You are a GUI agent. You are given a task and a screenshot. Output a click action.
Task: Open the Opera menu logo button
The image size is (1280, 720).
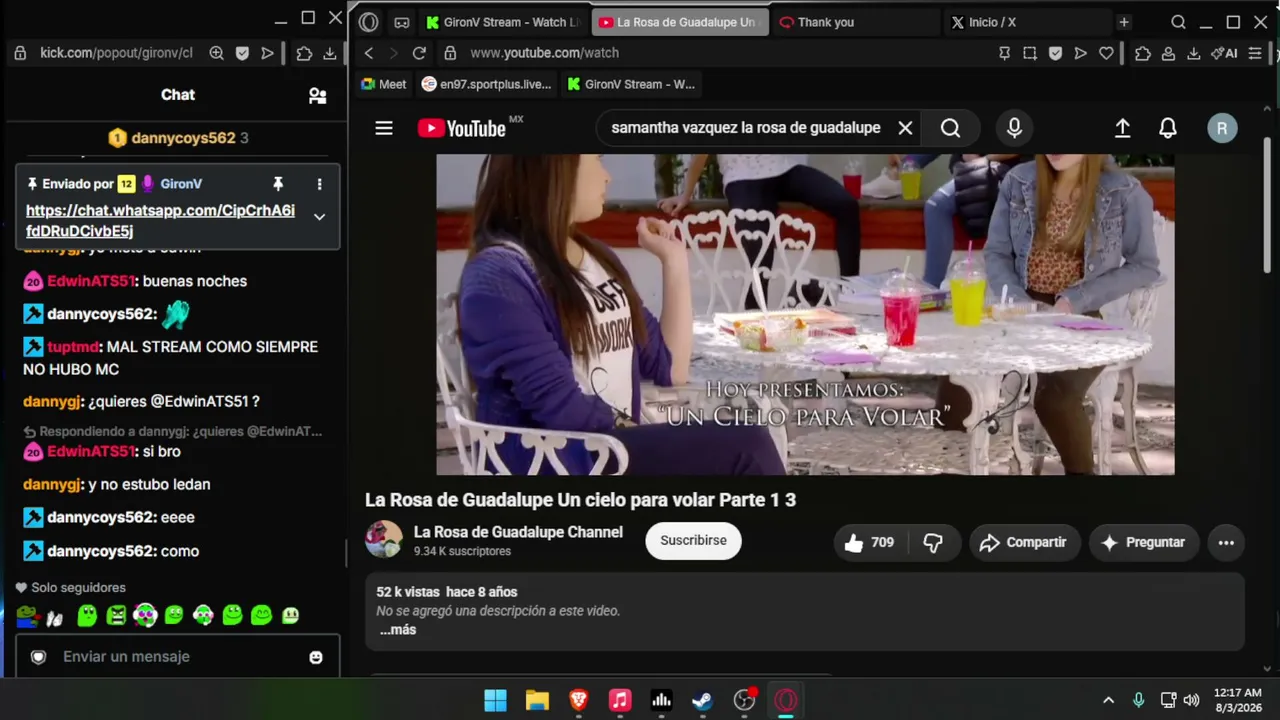pyautogui.click(x=368, y=22)
